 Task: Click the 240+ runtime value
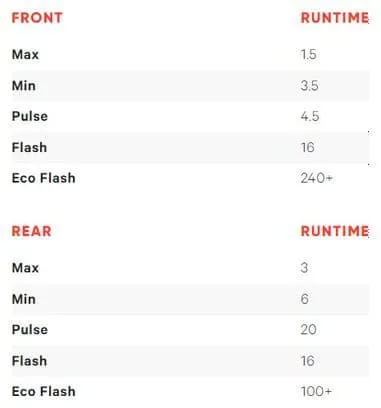click(317, 178)
